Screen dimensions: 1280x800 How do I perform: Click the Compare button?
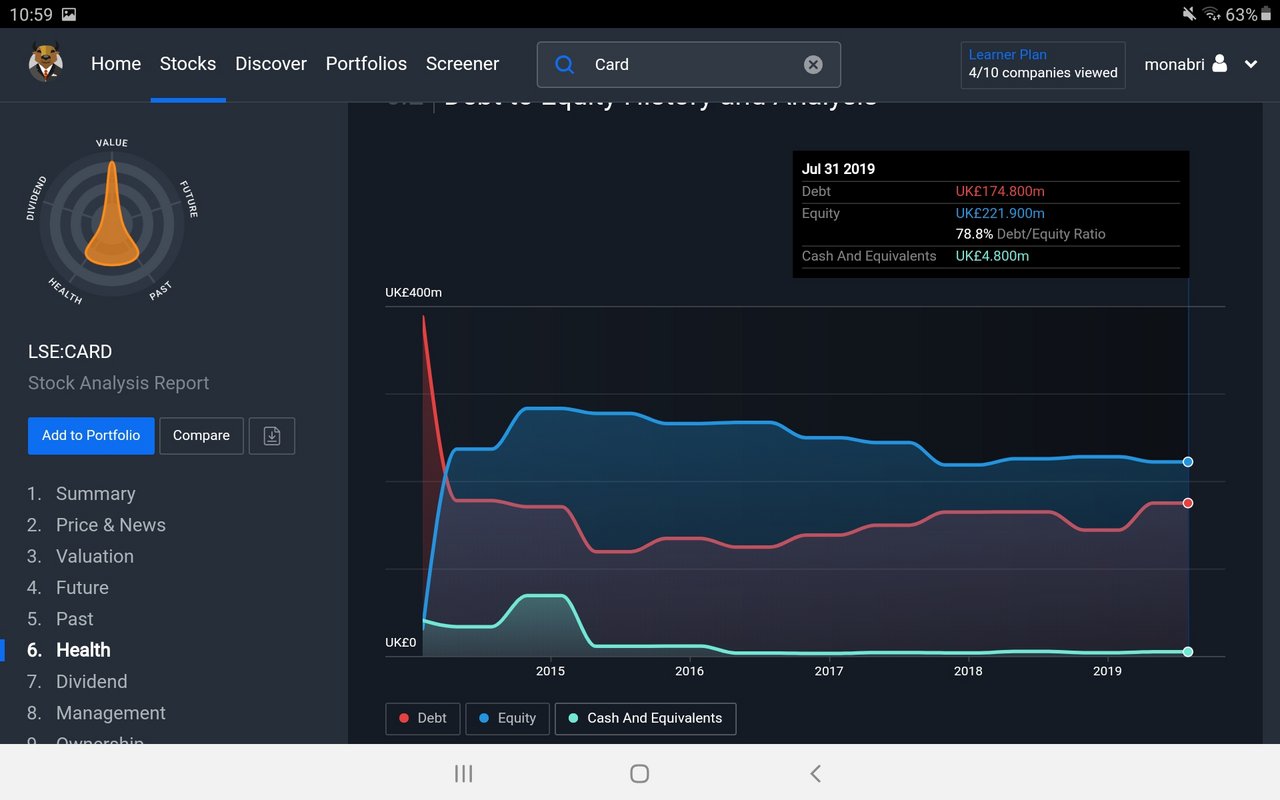tap(201, 436)
